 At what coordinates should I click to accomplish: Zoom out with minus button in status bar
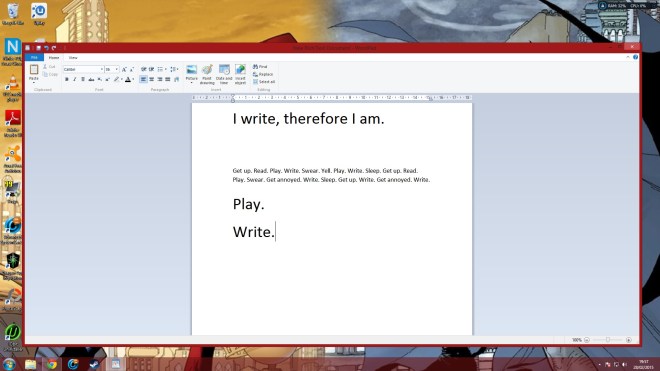point(587,340)
